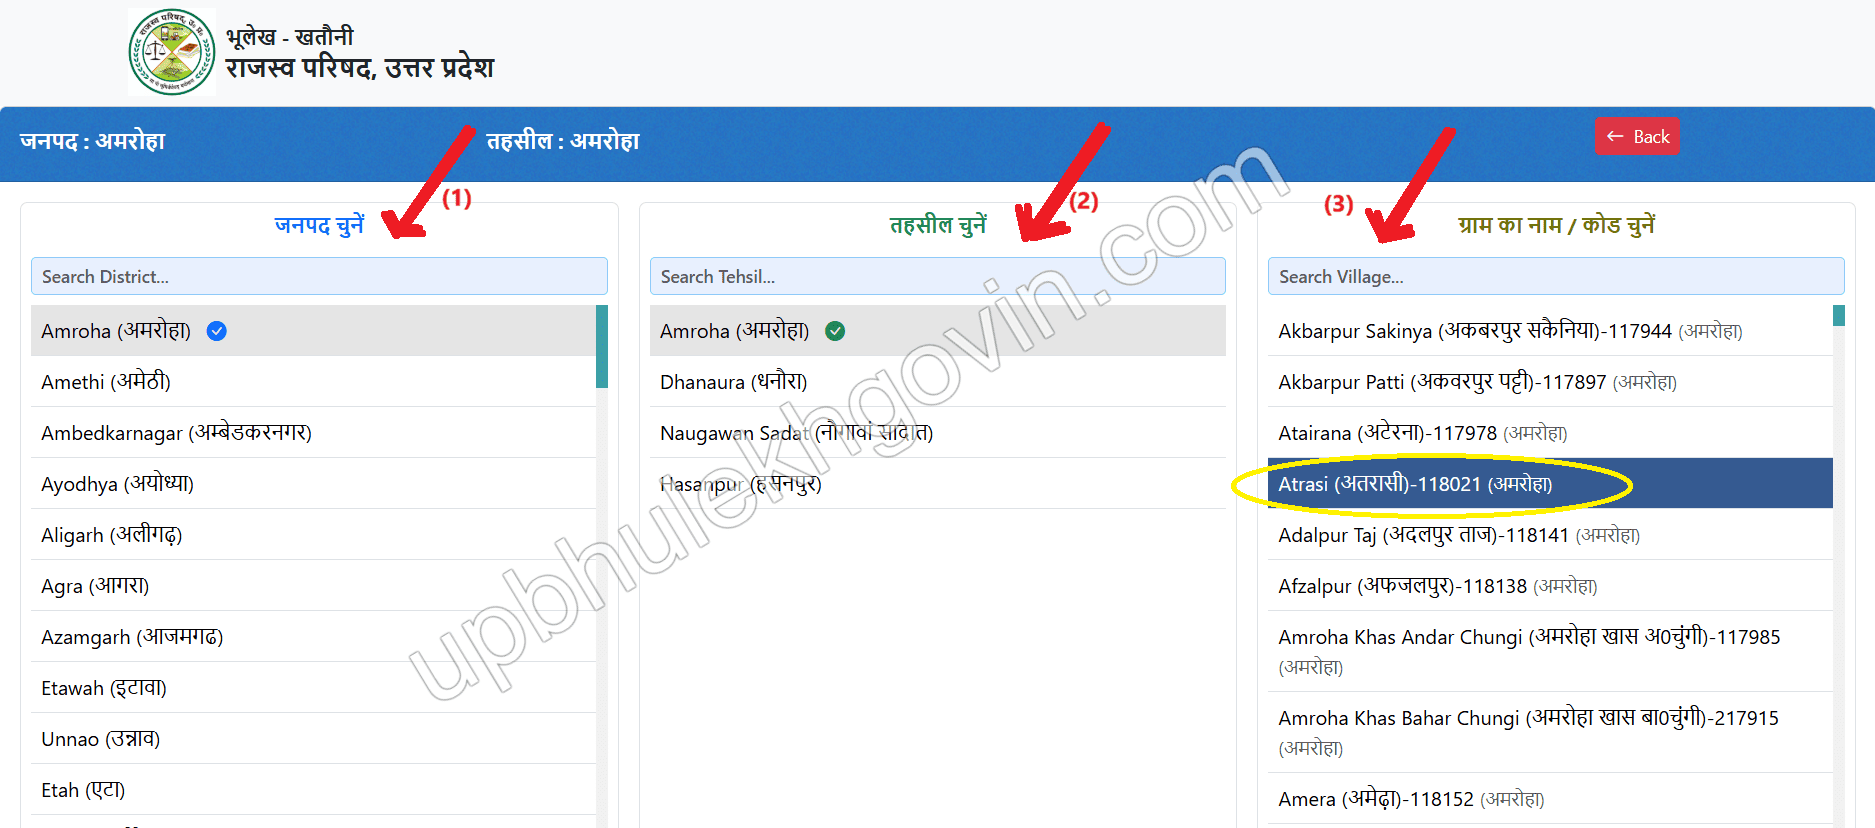Click the Revenue Board logo emblem
The height and width of the screenshot is (828, 1875).
pos(172,52)
